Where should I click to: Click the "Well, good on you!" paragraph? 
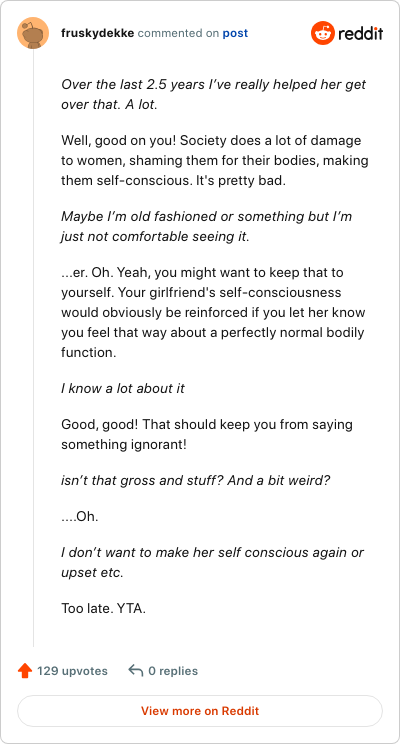214,160
